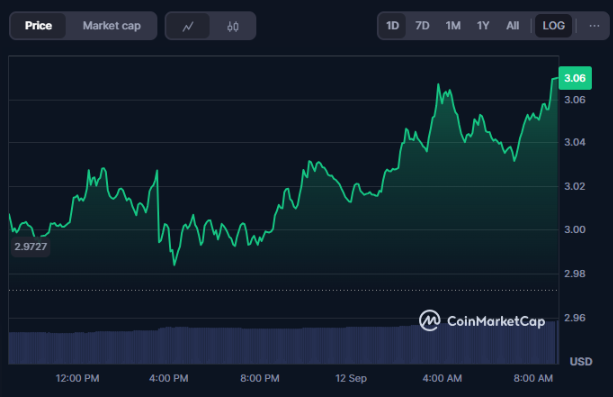Choose the 7D time range
613x397 pixels.
[x=422, y=26]
